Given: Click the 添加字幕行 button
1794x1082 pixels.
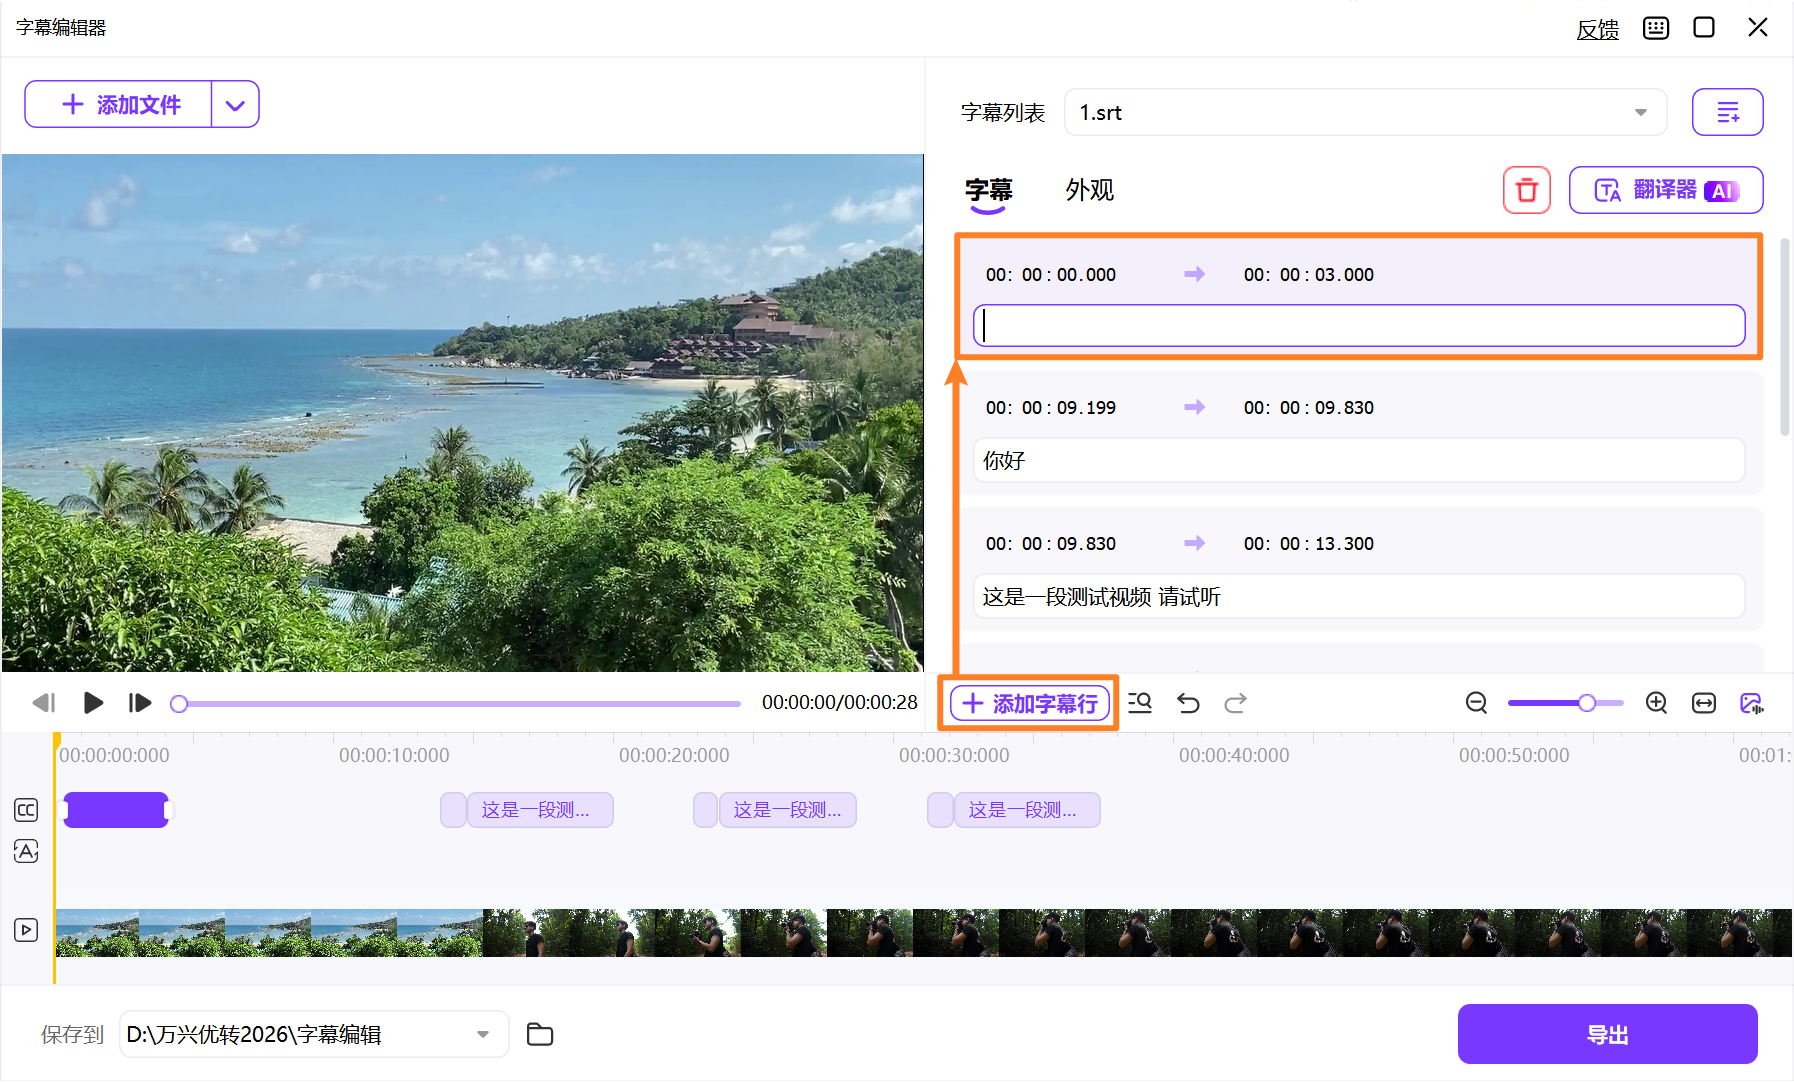Looking at the screenshot, I should 1029,703.
